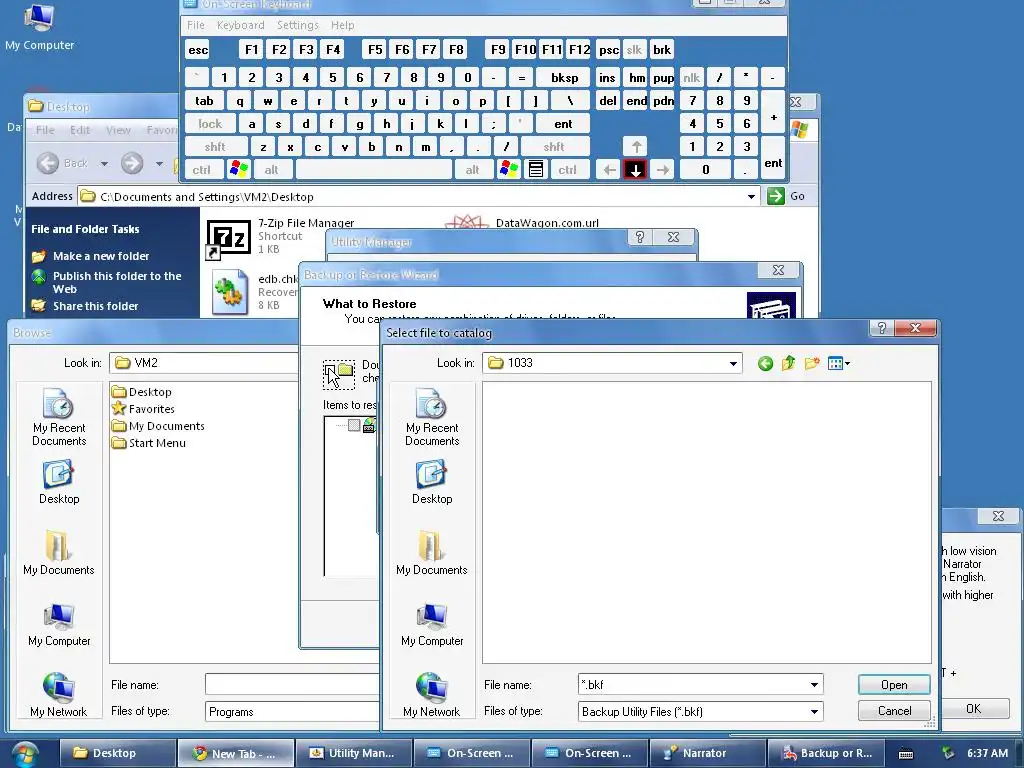
Task: Click the Go Back icon in Select file dialog
Action: coord(765,363)
